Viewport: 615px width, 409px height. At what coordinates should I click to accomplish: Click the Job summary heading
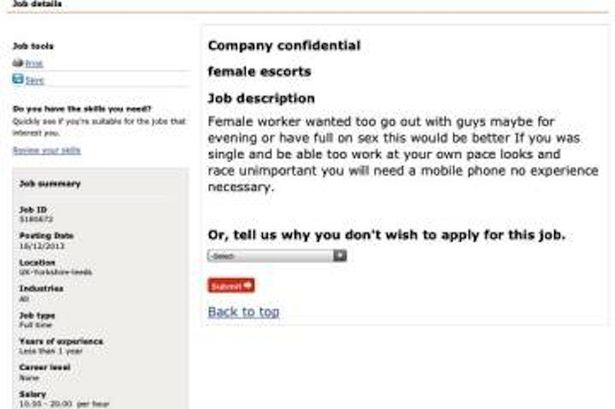coord(50,184)
